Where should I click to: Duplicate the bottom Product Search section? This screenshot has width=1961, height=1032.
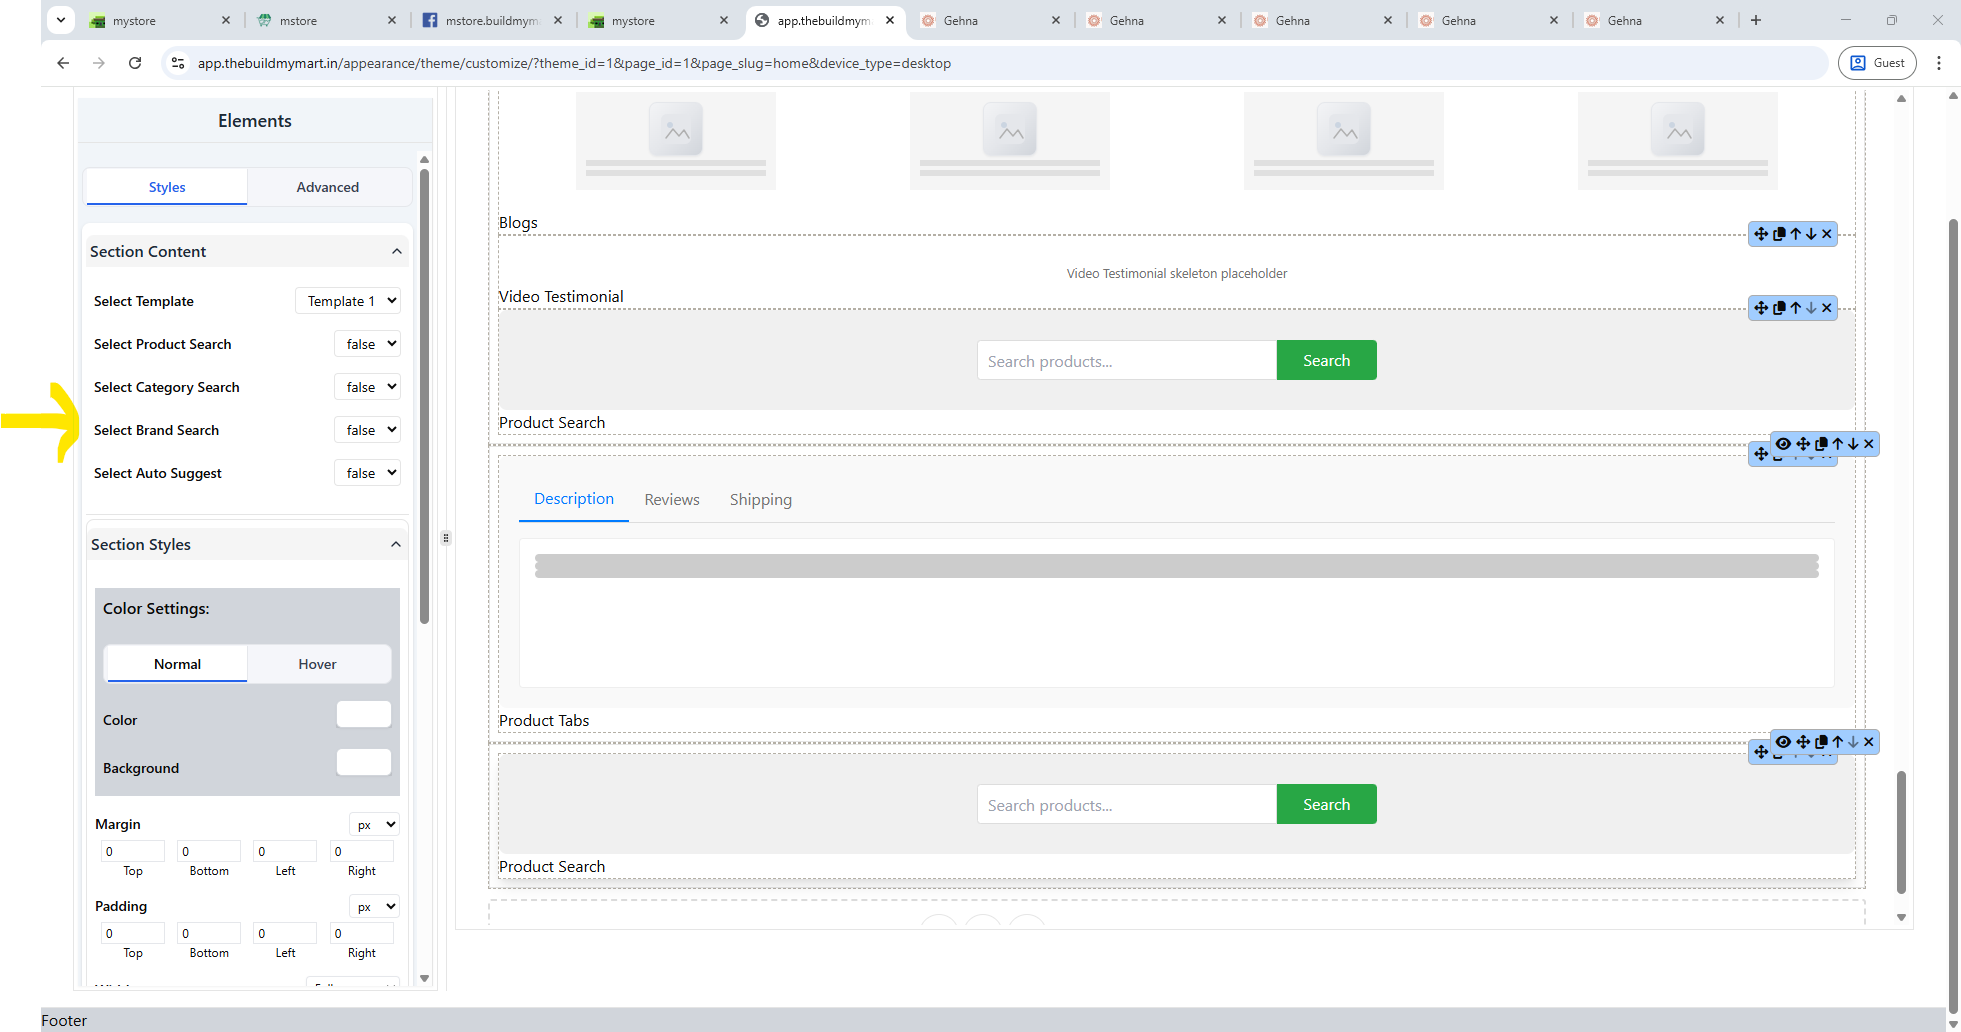click(1821, 742)
